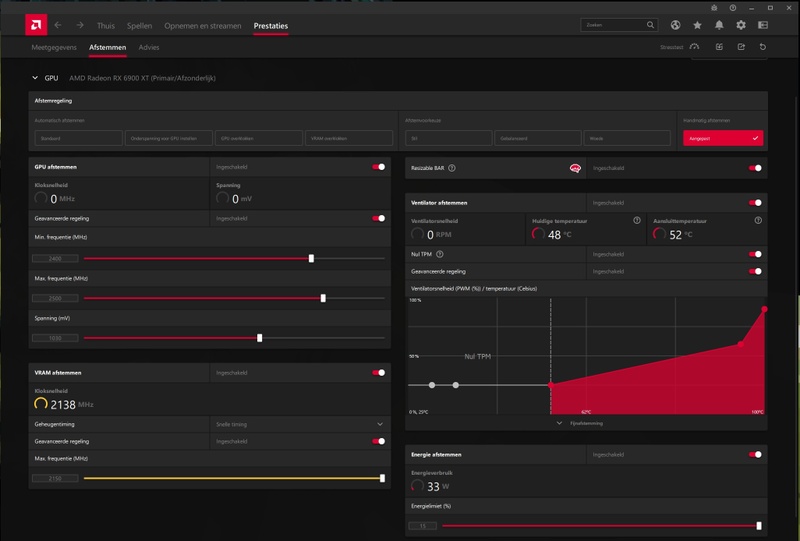800x541 pixels.
Task: Open Opnemen en streamen tab
Action: (x=203, y=26)
